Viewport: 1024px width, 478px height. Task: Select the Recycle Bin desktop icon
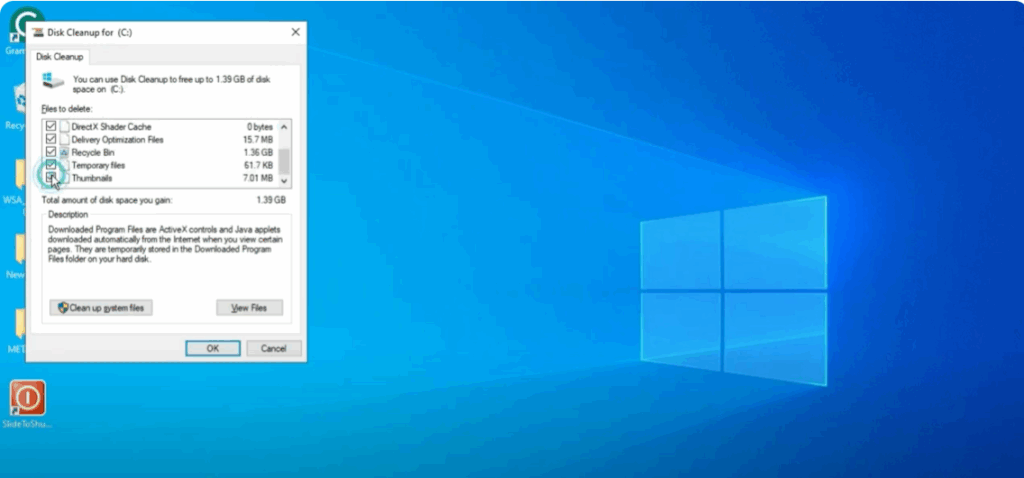tap(18, 106)
